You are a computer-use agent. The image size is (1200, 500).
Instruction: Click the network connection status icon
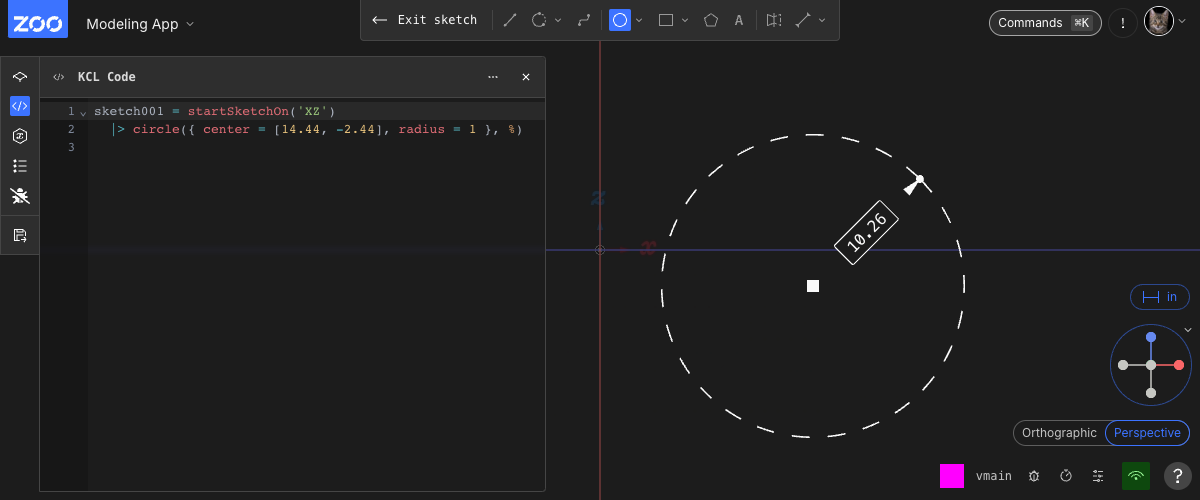[x=1135, y=476]
